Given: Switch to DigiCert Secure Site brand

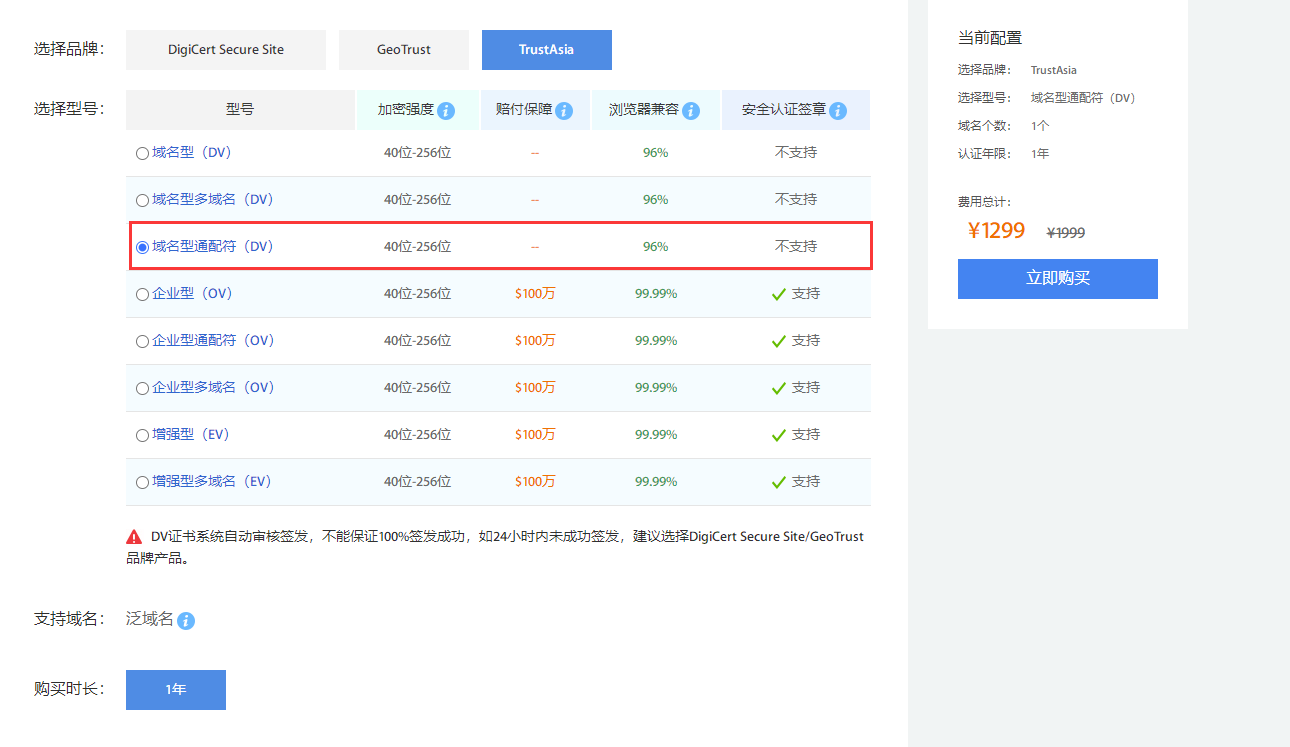Looking at the screenshot, I should click(x=226, y=50).
